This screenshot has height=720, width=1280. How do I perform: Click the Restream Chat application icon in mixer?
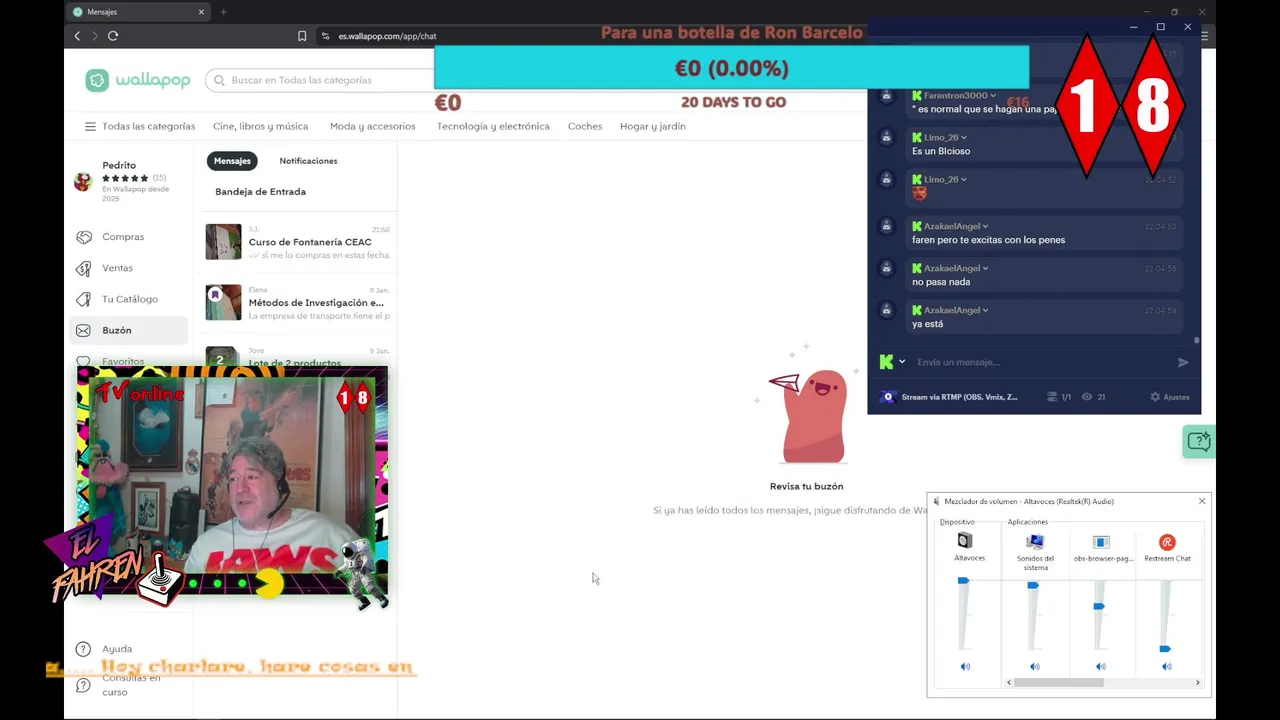pyautogui.click(x=1167, y=541)
